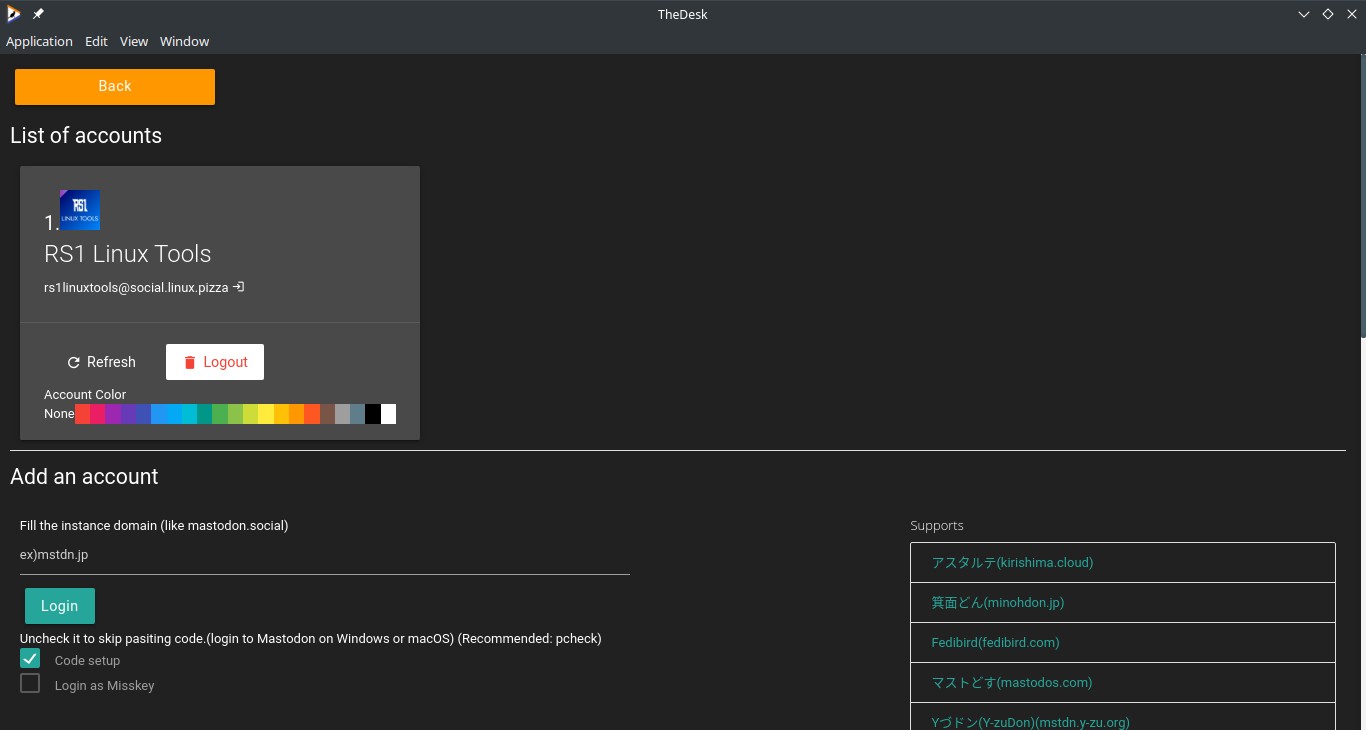Click the Add an account heading
This screenshot has height=730, width=1366.
[x=84, y=477]
